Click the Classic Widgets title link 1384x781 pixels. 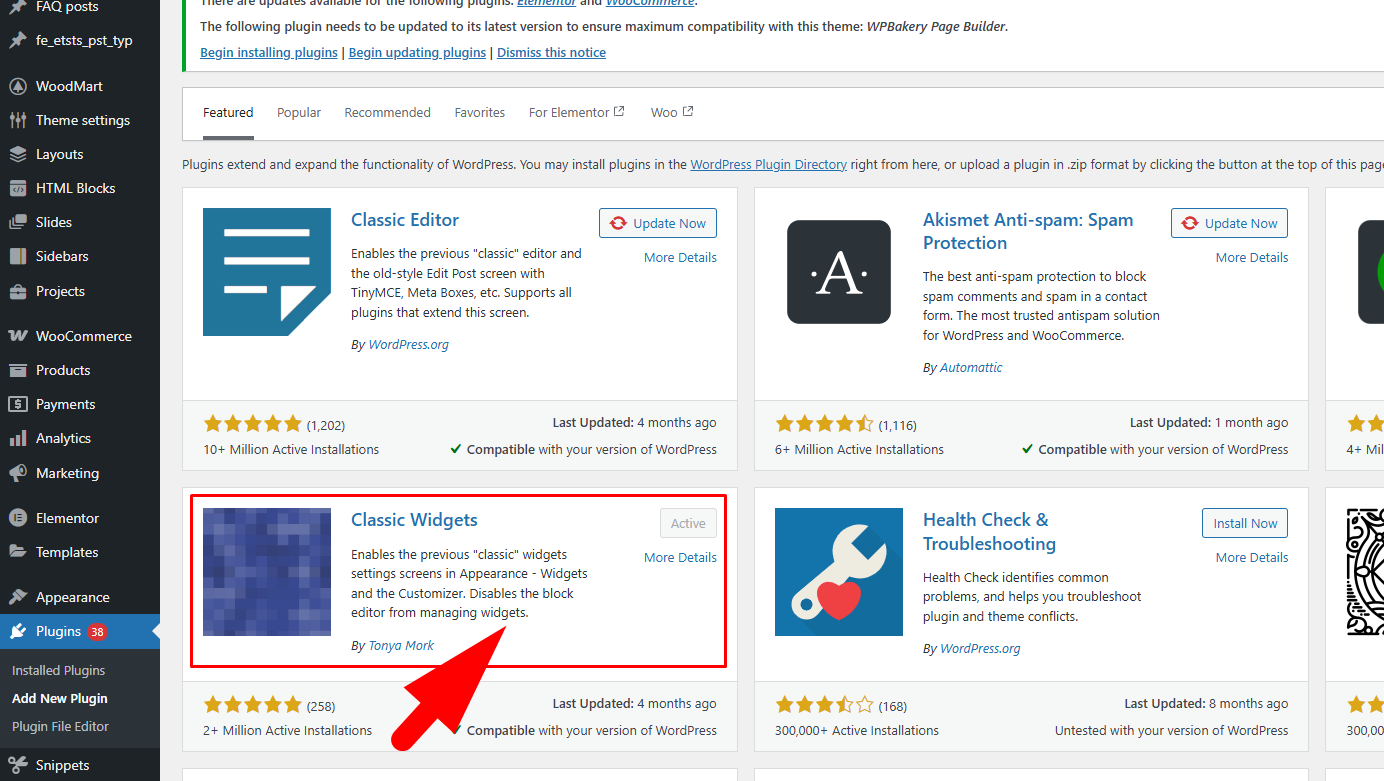(414, 520)
